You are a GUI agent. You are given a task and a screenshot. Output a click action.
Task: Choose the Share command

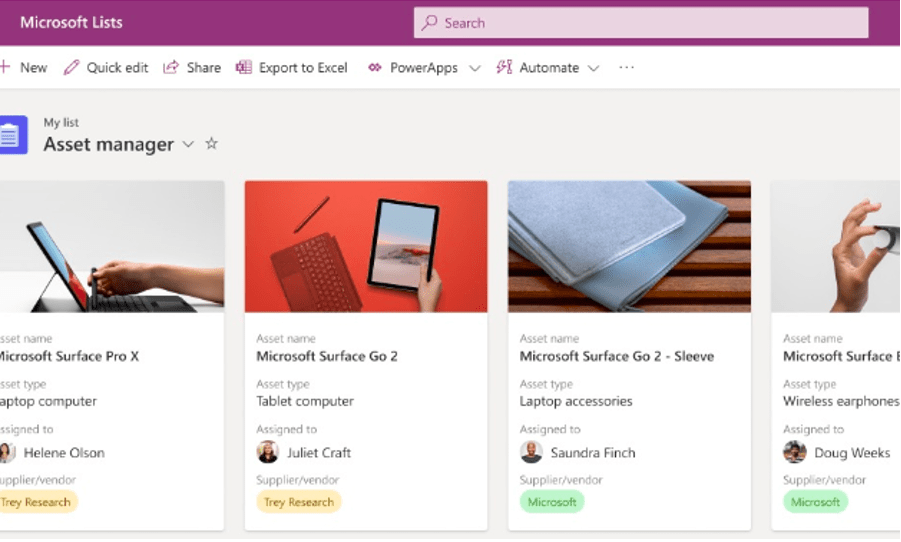click(x=203, y=68)
